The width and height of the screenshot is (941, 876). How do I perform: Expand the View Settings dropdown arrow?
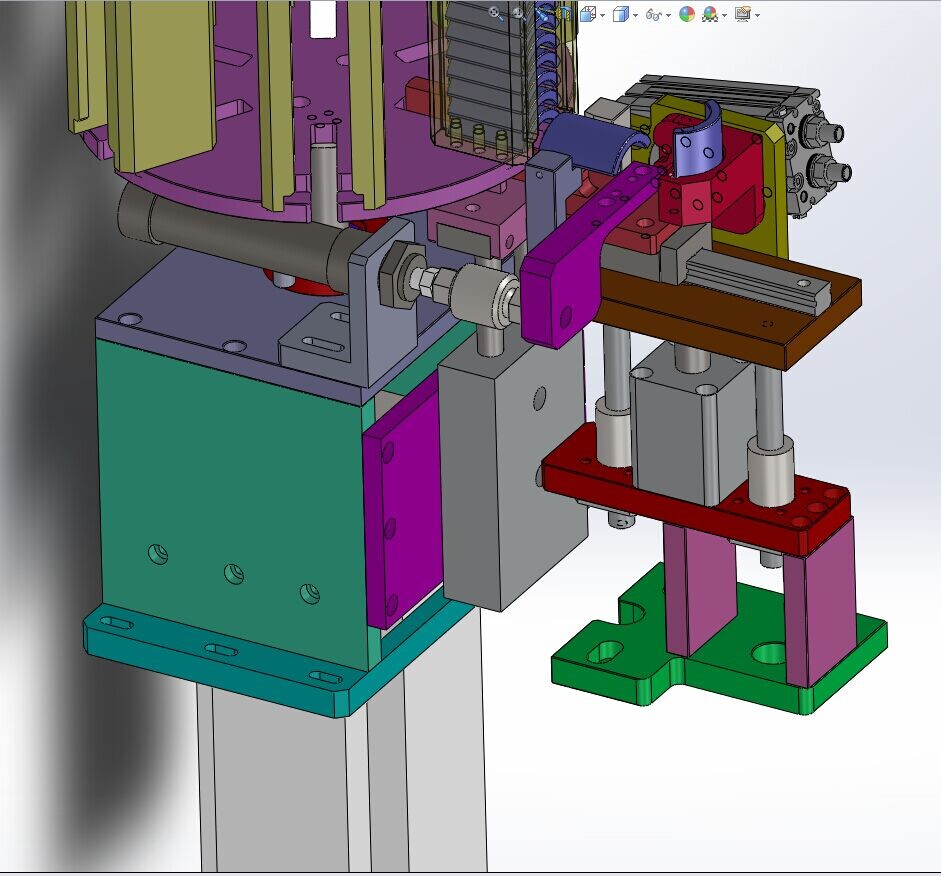757,15
